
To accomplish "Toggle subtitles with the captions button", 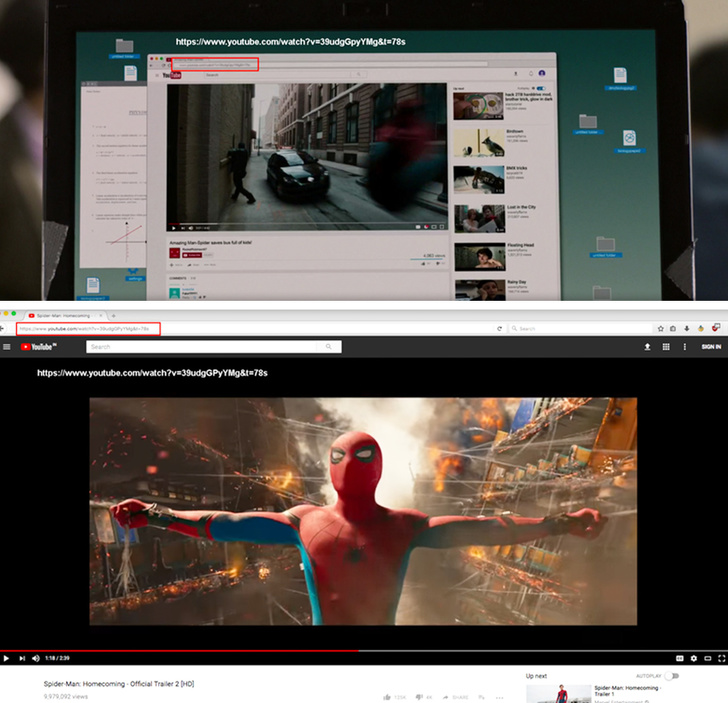I will (x=680, y=658).
